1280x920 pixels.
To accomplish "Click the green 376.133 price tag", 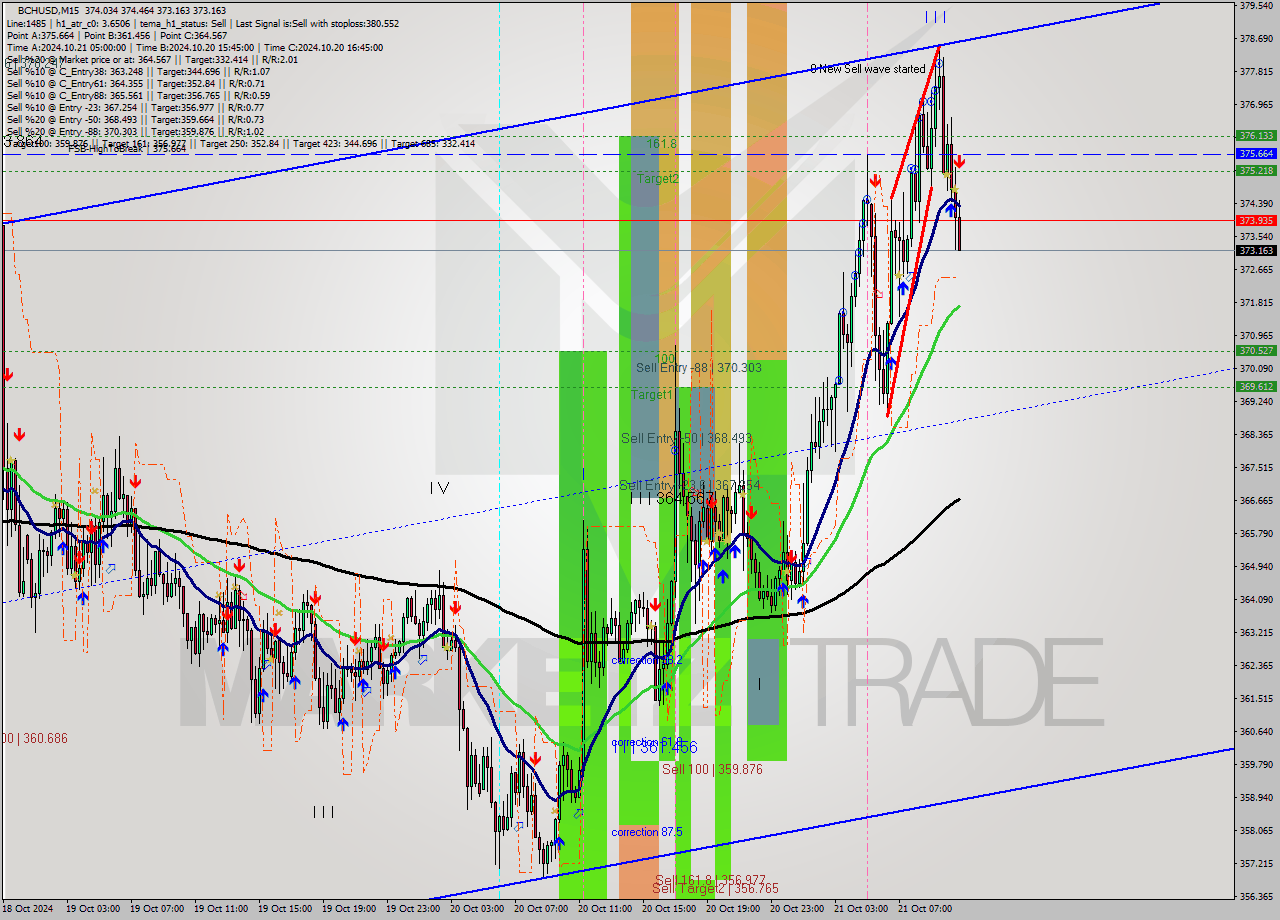I will pos(1256,135).
